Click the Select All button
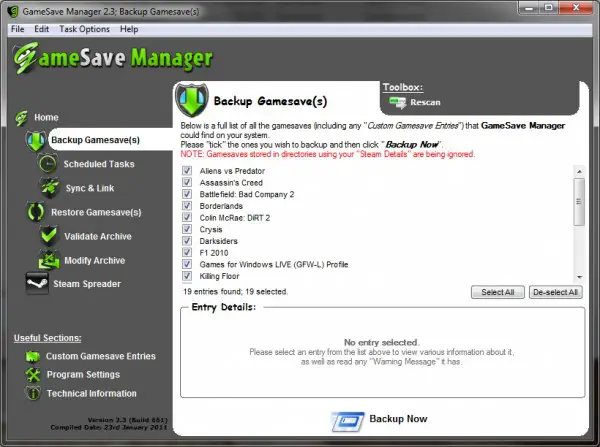 (497, 292)
